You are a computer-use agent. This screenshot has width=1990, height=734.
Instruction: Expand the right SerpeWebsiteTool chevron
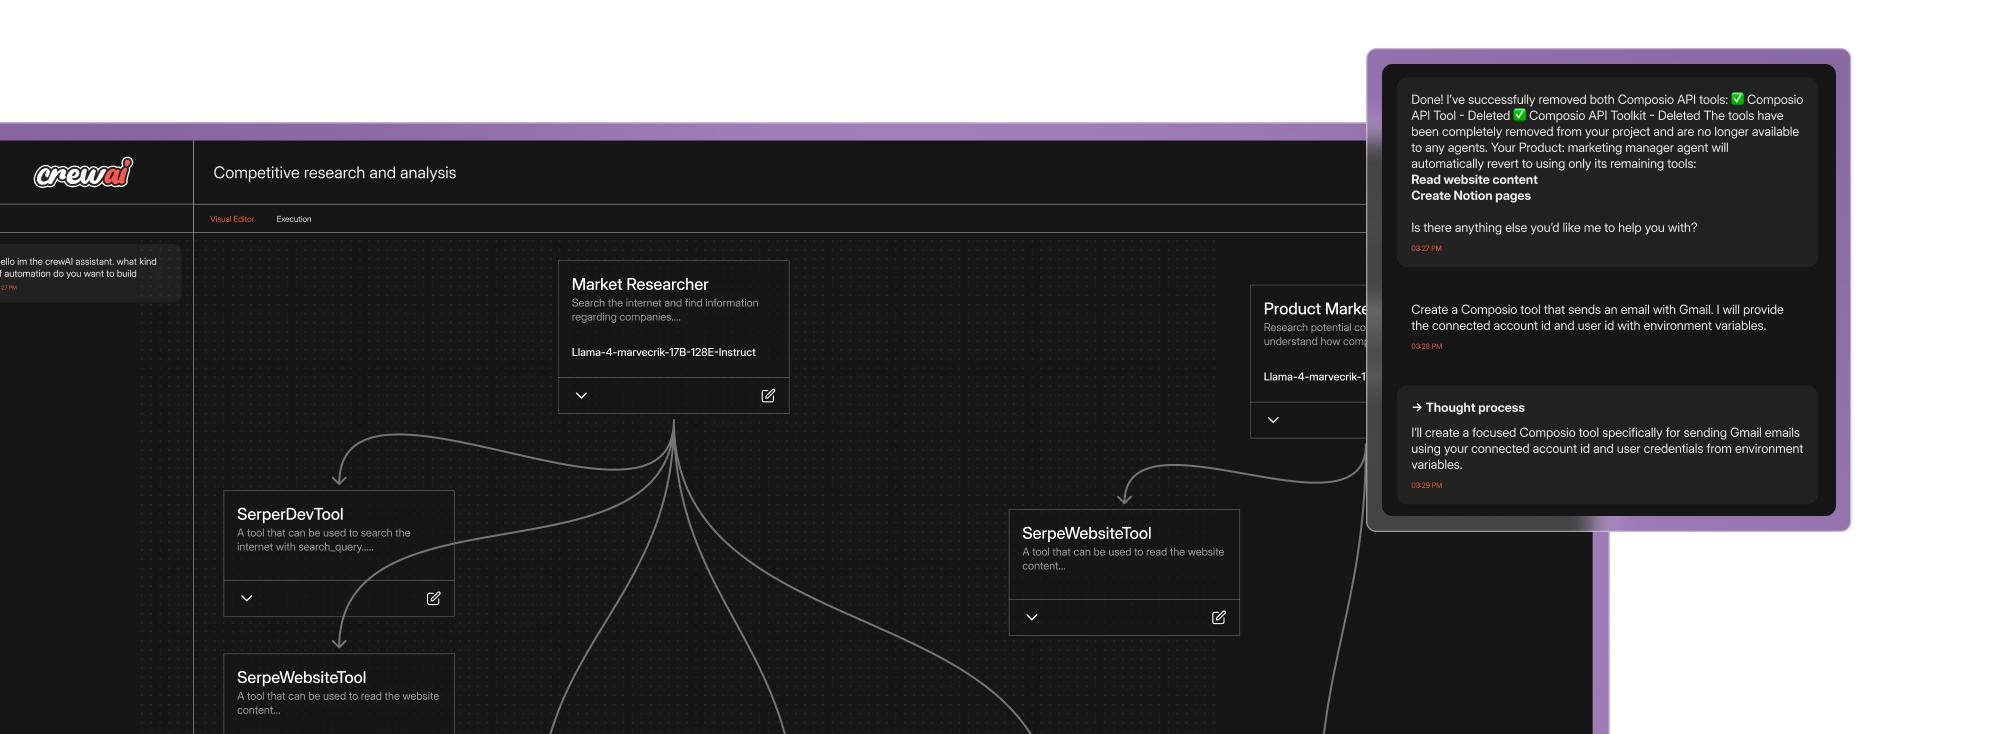[1032, 617]
